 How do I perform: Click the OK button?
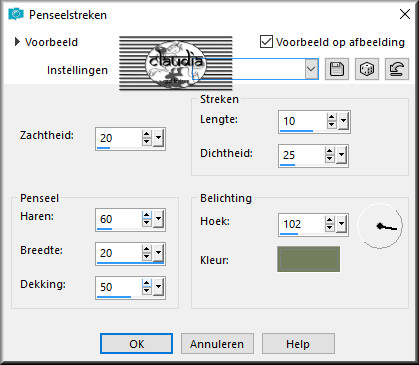click(136, 344)
